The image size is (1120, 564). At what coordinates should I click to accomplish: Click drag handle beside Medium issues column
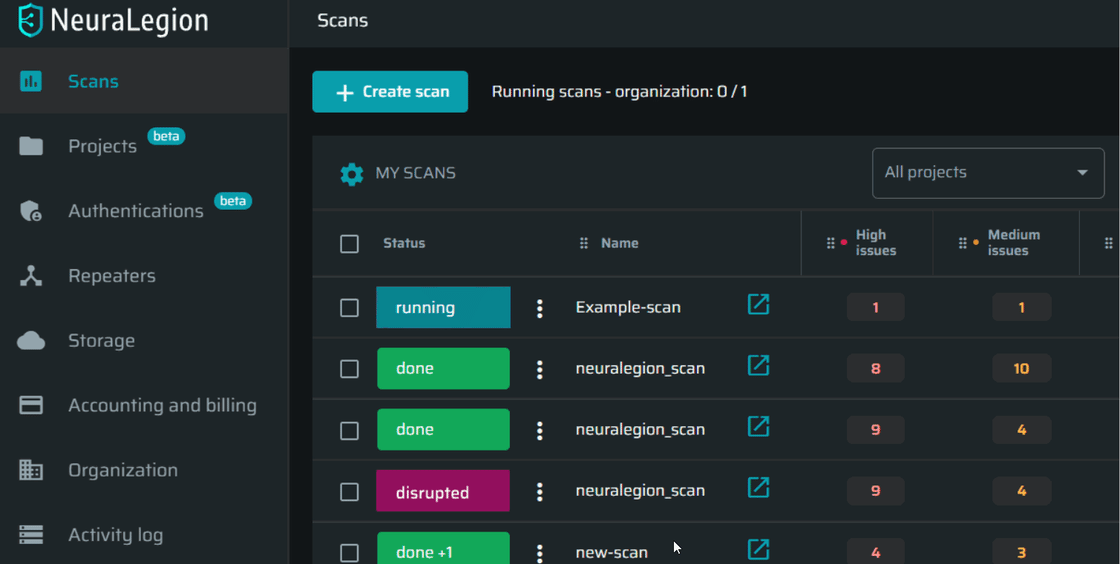[x=963, y=243]
